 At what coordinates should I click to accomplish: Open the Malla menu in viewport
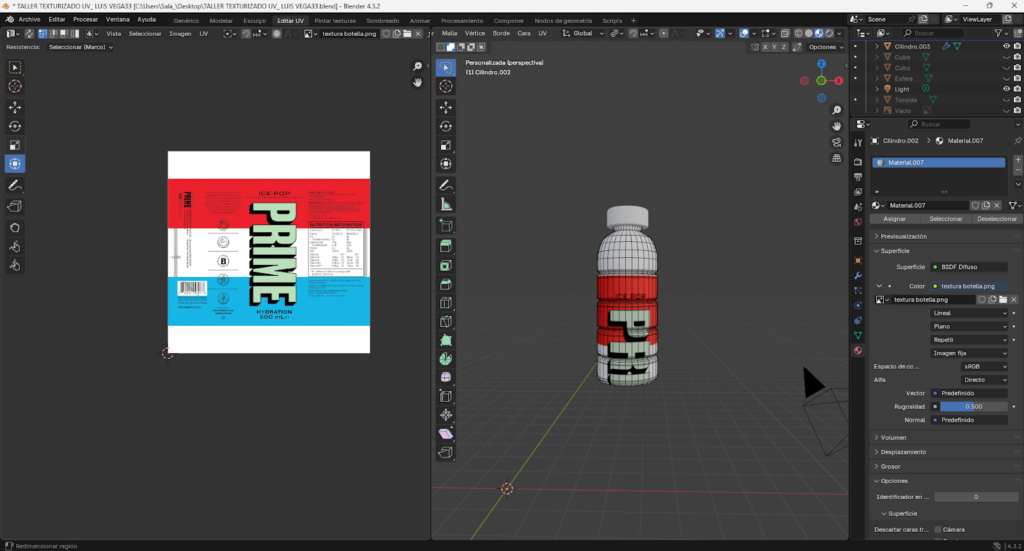pos(449,33)
